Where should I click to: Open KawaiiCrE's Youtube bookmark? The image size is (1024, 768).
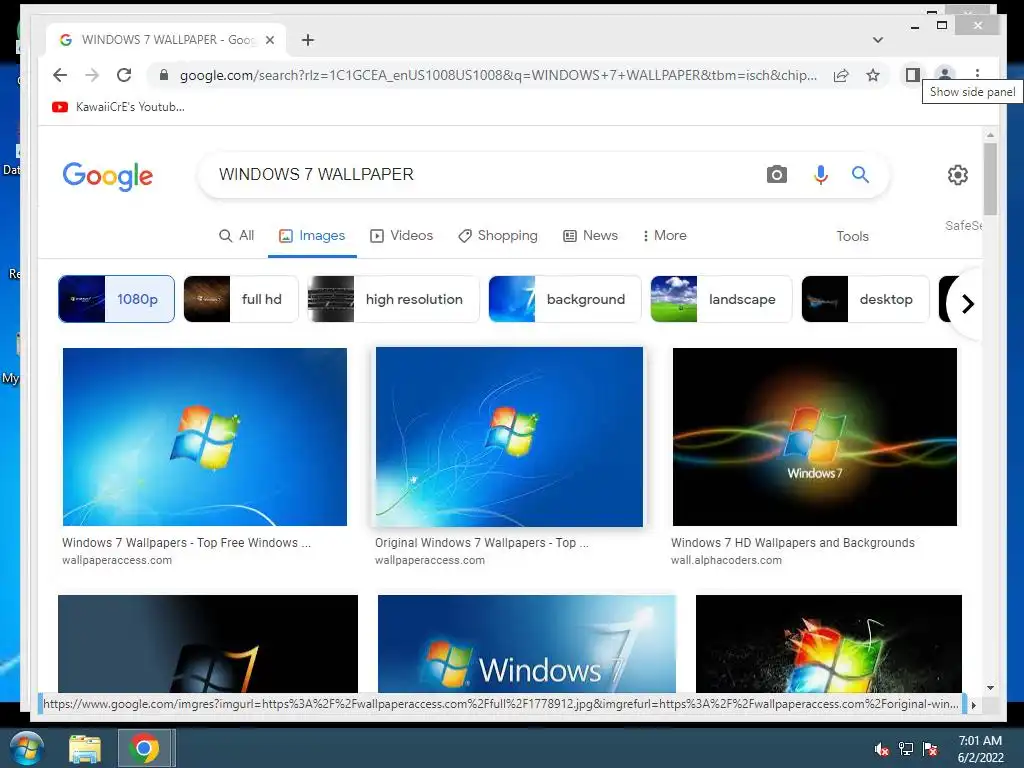pyautogui.click(x=118, y=107)
